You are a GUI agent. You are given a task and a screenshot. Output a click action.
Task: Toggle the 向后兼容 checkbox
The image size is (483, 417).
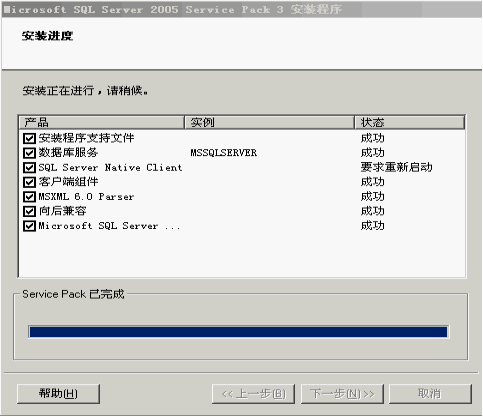click(x=29, y=211)
